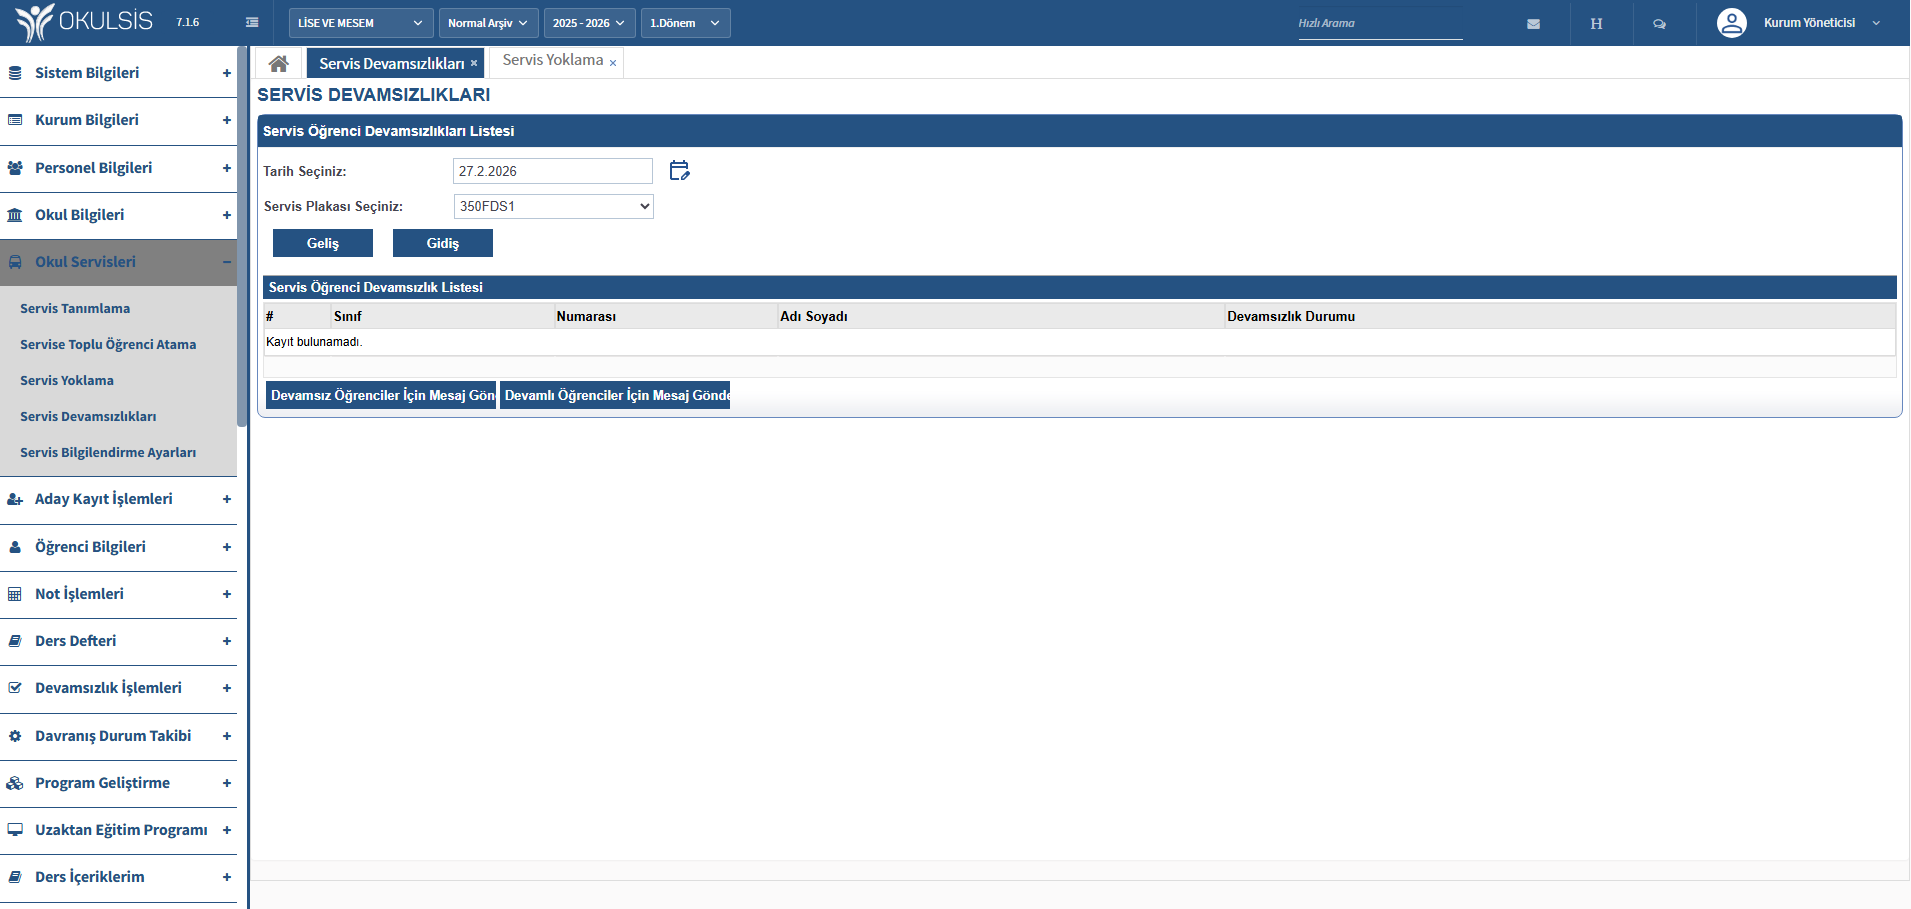Close the Servis Yoklama tab

click(x=613, y=64)
